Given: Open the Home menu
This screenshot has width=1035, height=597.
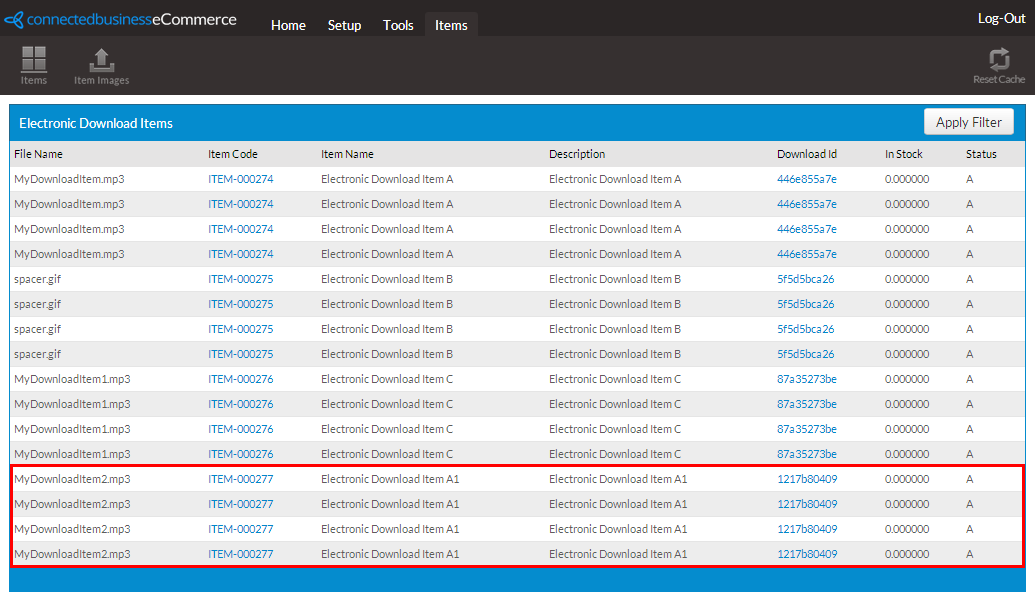Looking at the screenshot, I should [288, 25].
